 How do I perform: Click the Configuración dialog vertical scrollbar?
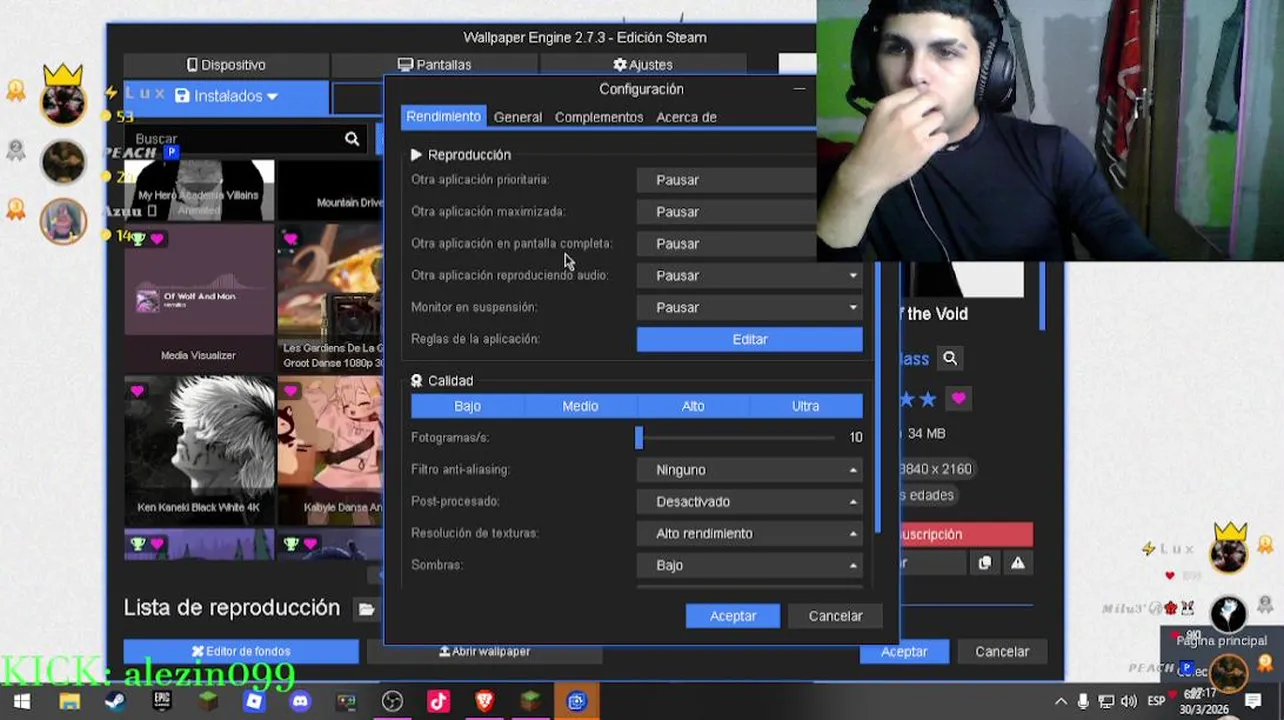coord(878,398)
